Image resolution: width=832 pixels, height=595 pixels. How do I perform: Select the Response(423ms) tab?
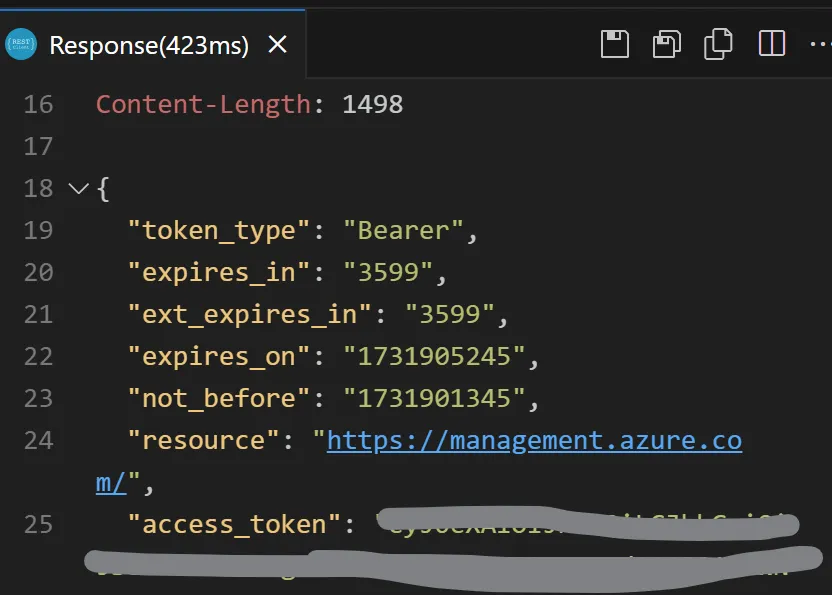[149, 45]
